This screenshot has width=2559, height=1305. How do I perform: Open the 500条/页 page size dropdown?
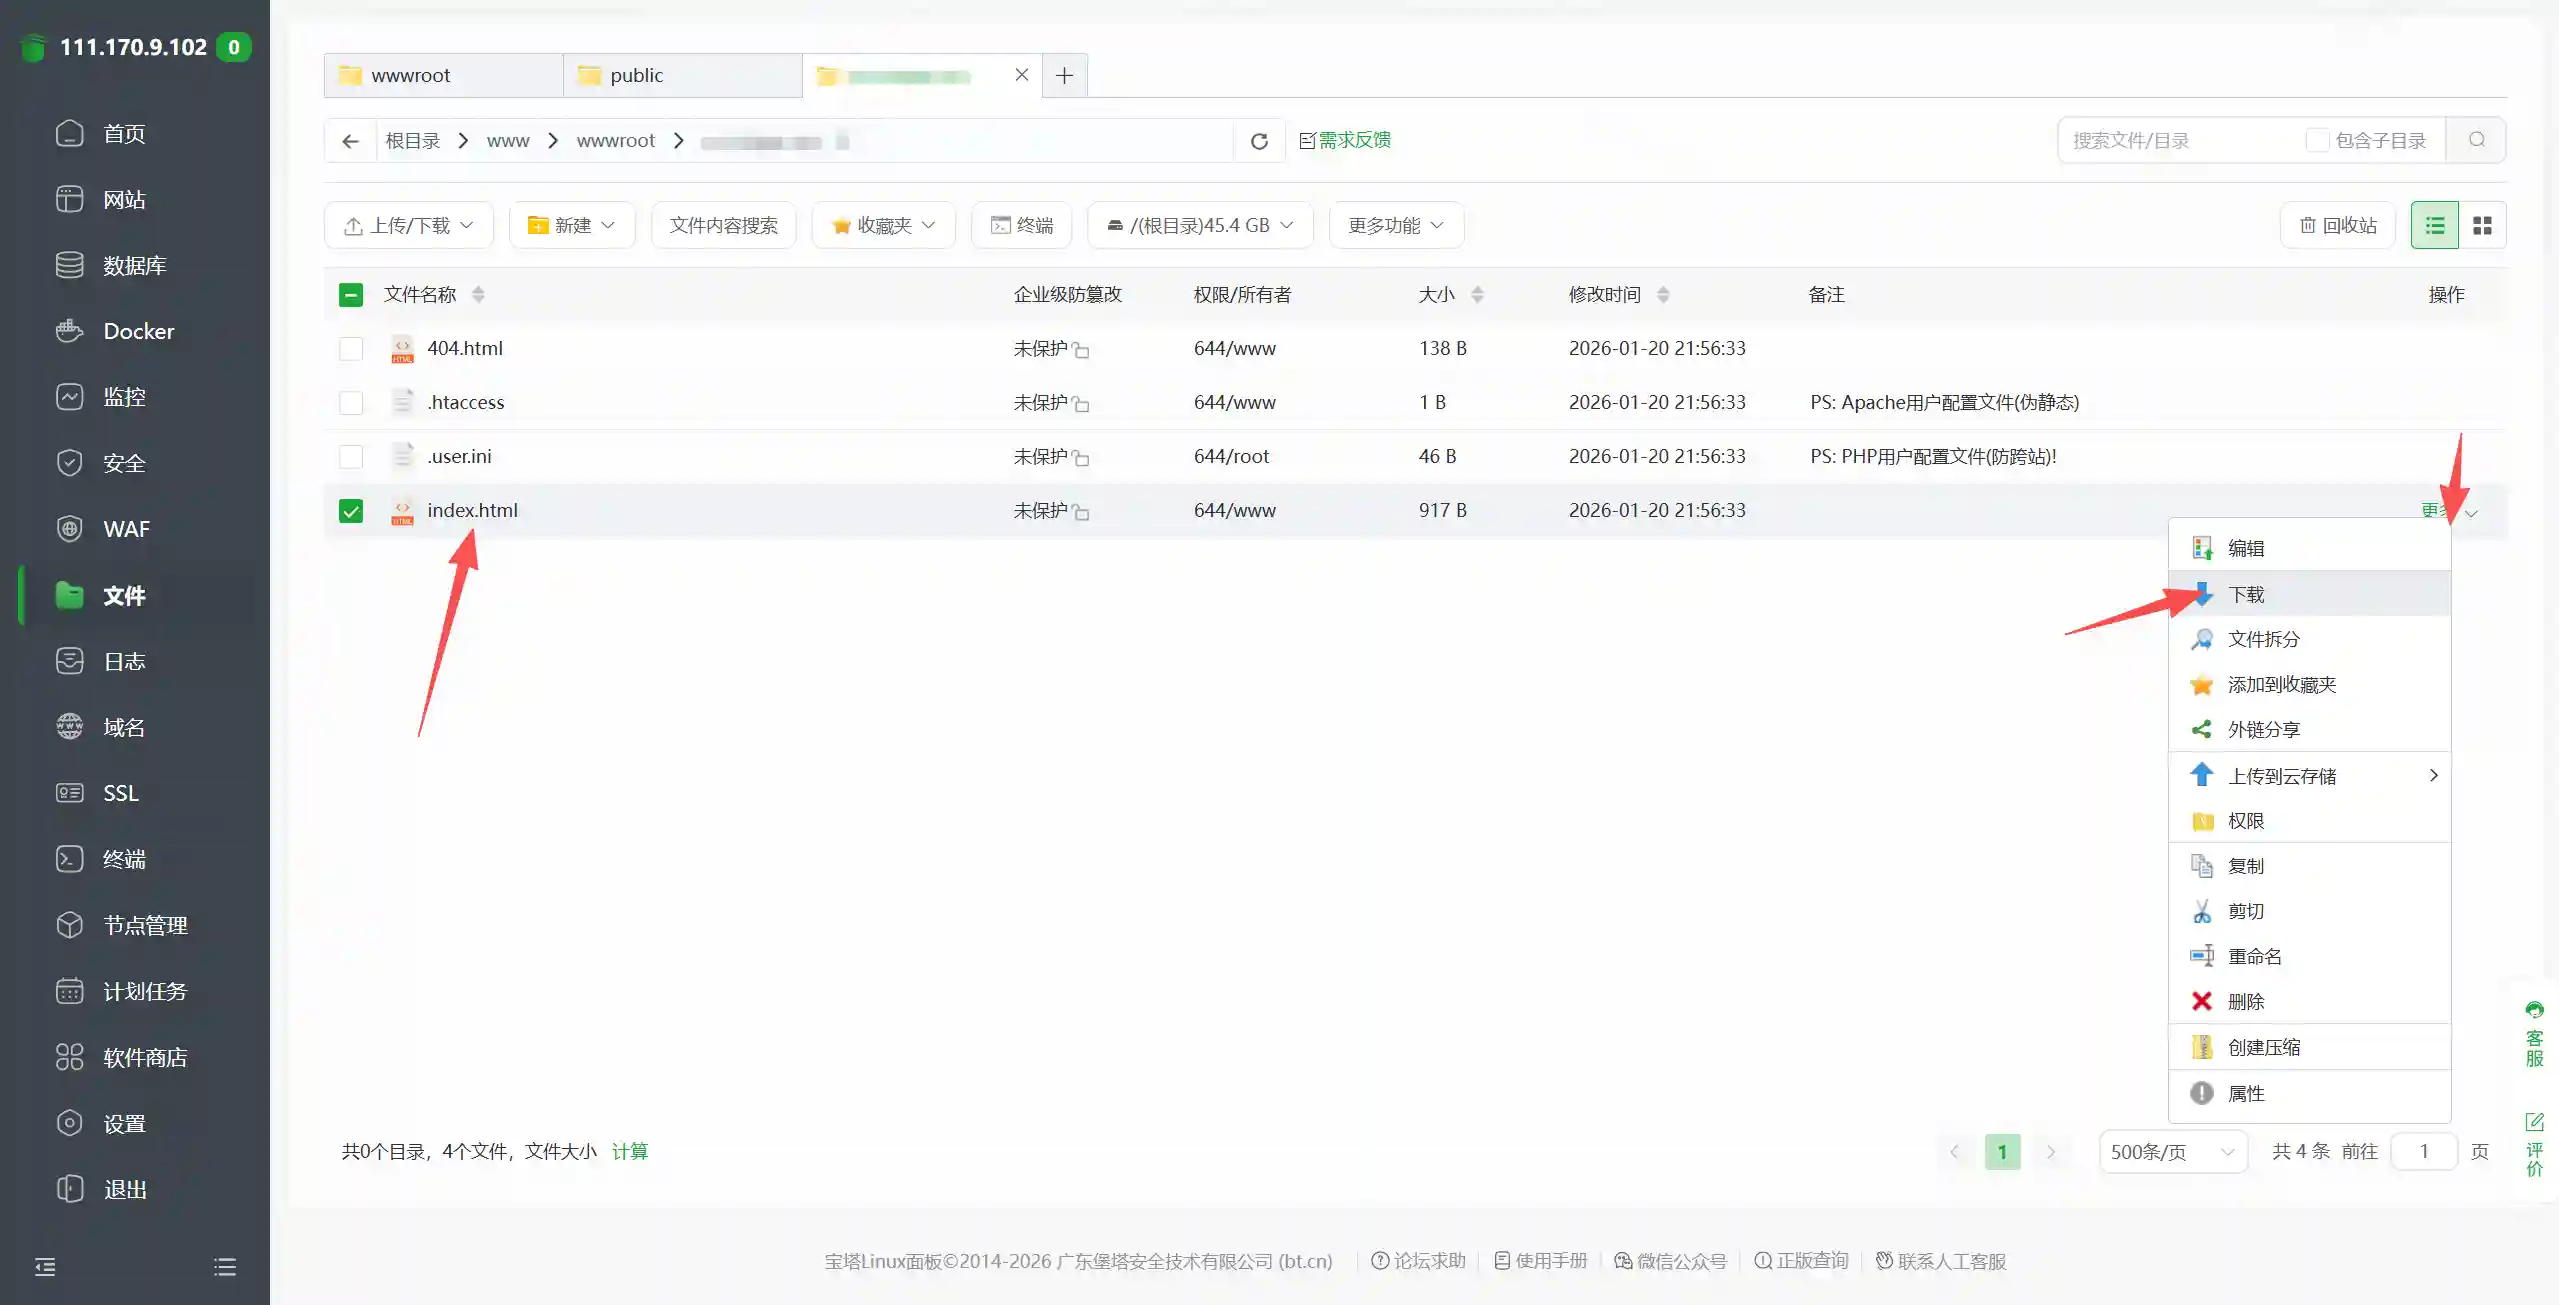pyautogui.click(x=2173, y=1152)
